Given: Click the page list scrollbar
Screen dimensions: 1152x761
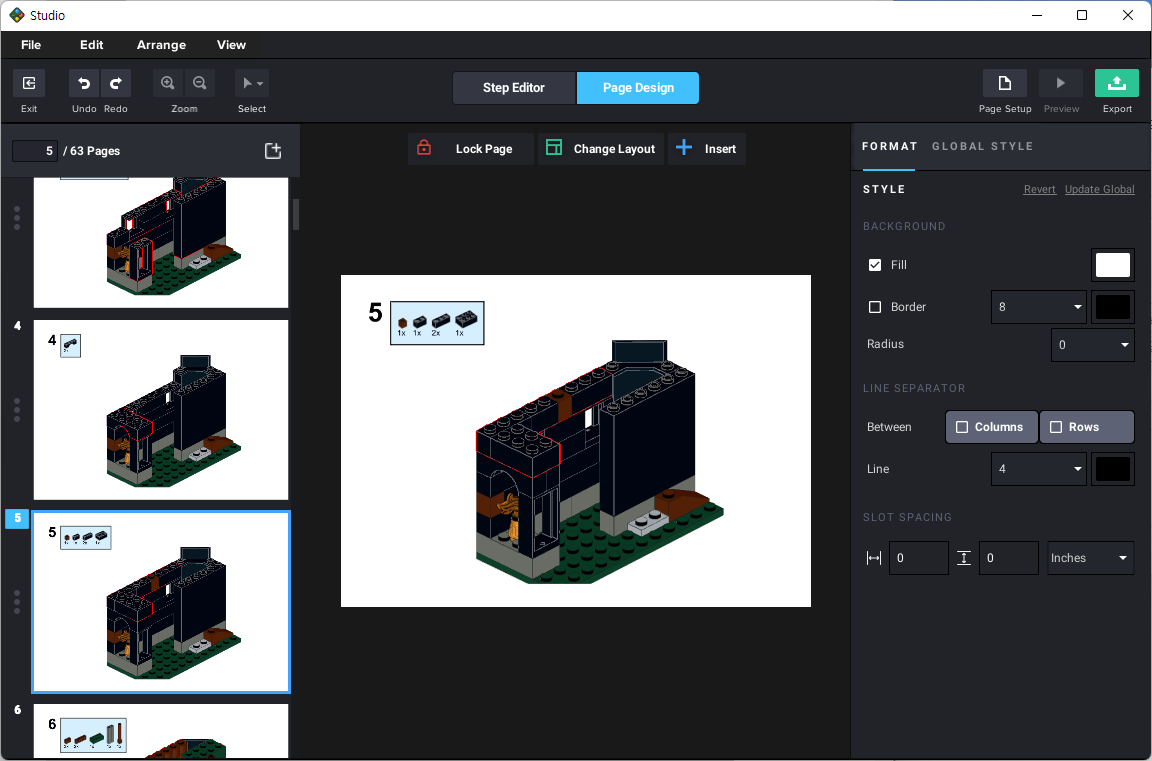Looking at the screenshot, I should tap(296, 214).
